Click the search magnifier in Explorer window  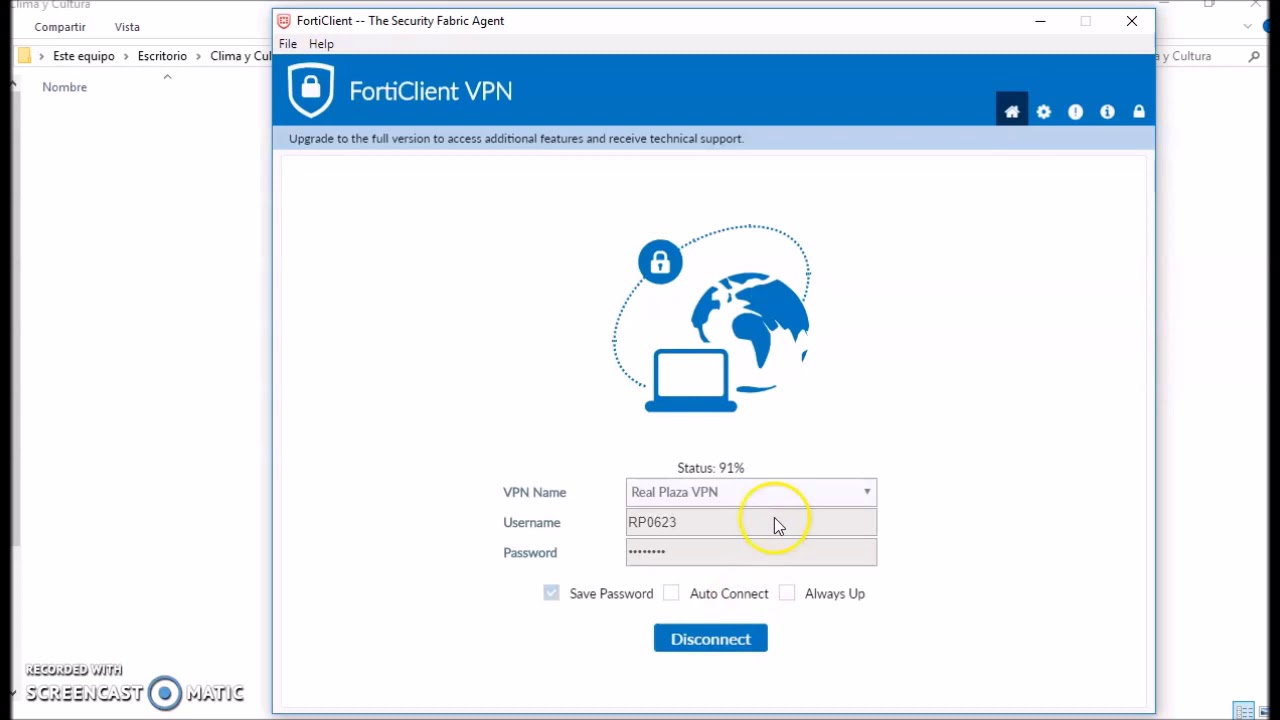1255,56
